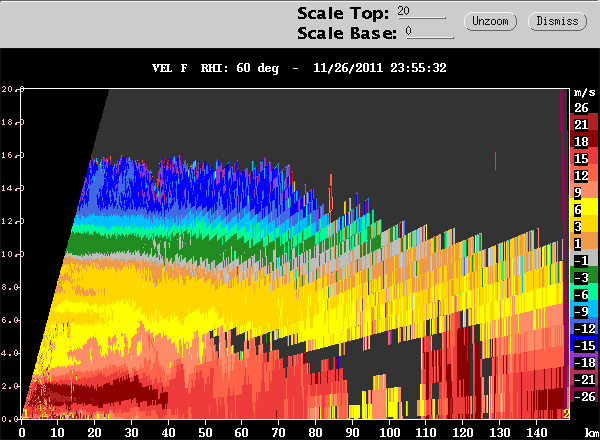Click the -18 m/s purple legend swatch
The height and width of the screenshot is (440, 600).
pyautogui.click(x=584, y=362)
